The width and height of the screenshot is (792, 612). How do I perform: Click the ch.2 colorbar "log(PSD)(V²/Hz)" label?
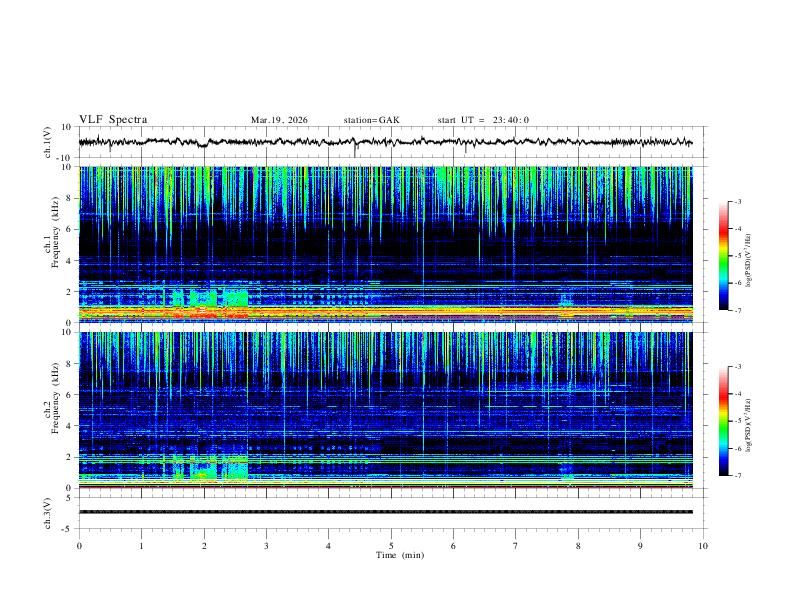(x=749, y=426)
